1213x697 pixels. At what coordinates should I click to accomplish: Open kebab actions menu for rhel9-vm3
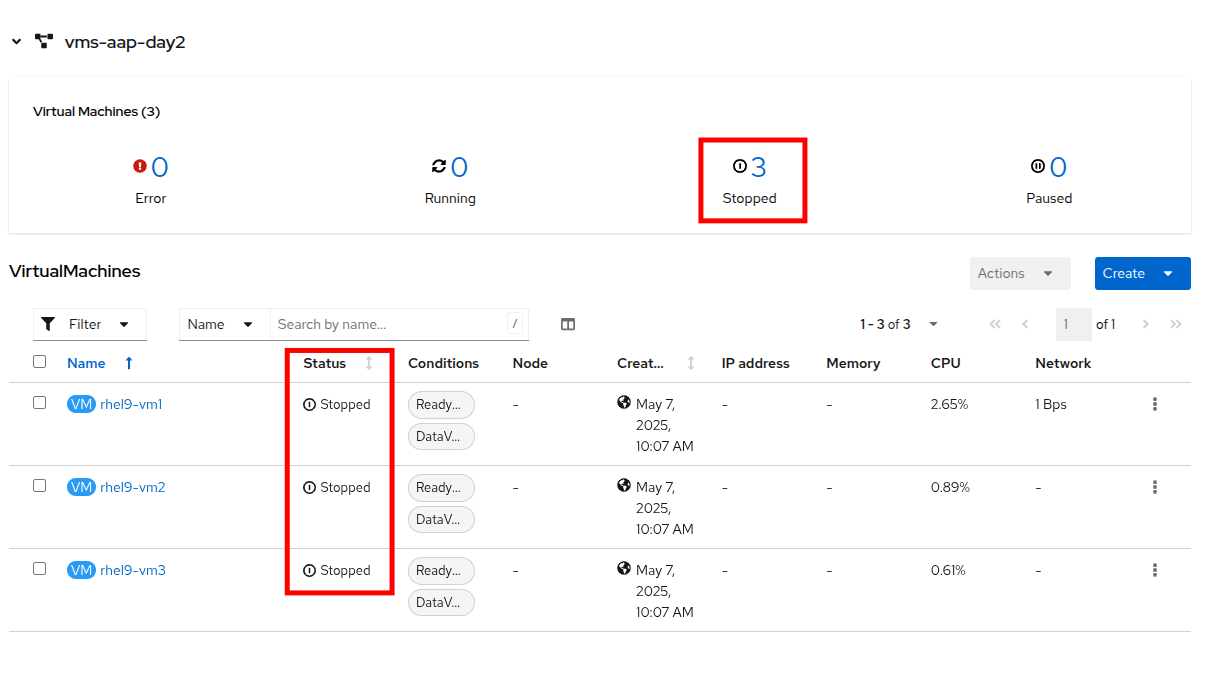[x=1154, y=570]
